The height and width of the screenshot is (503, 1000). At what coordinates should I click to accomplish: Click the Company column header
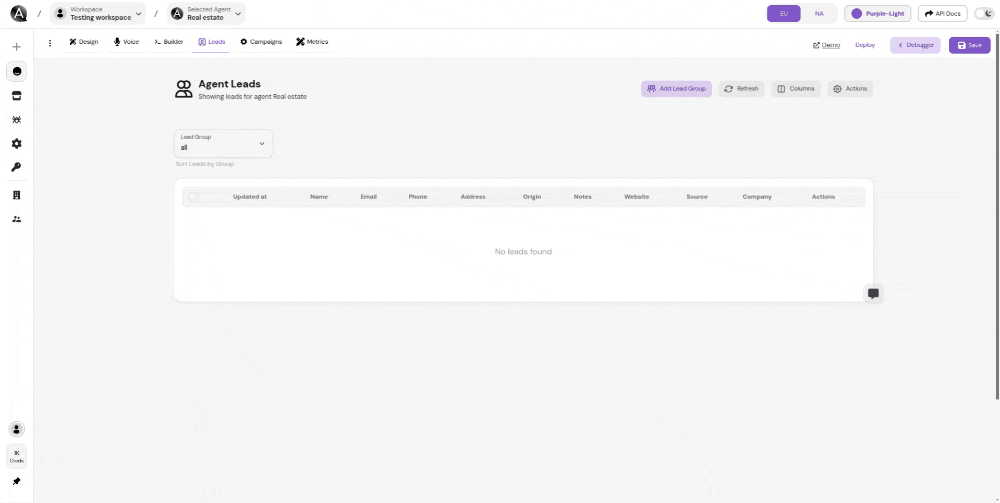coord(757,197)
